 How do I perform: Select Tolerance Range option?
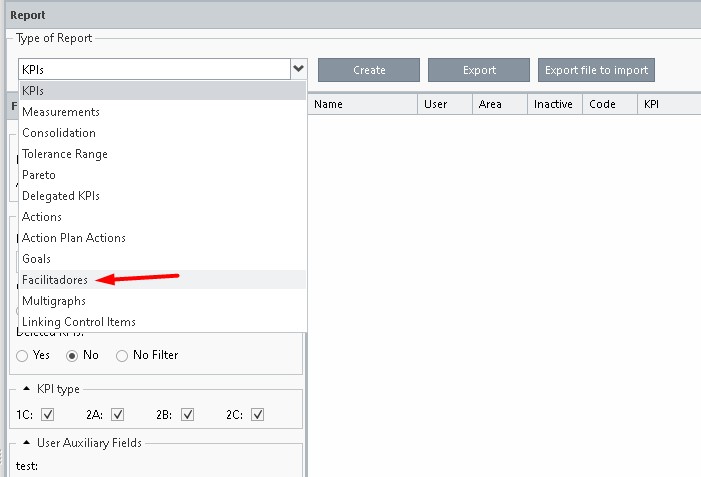pyautogui.click(x=65, y=154)
